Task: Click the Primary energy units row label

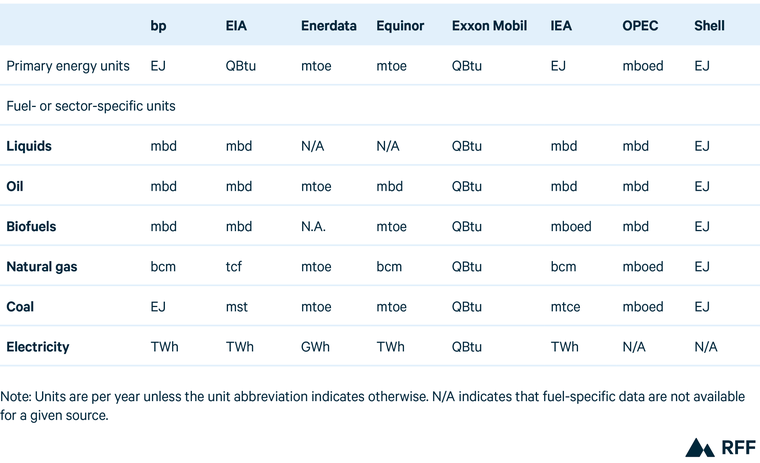Action: point(68,66)
